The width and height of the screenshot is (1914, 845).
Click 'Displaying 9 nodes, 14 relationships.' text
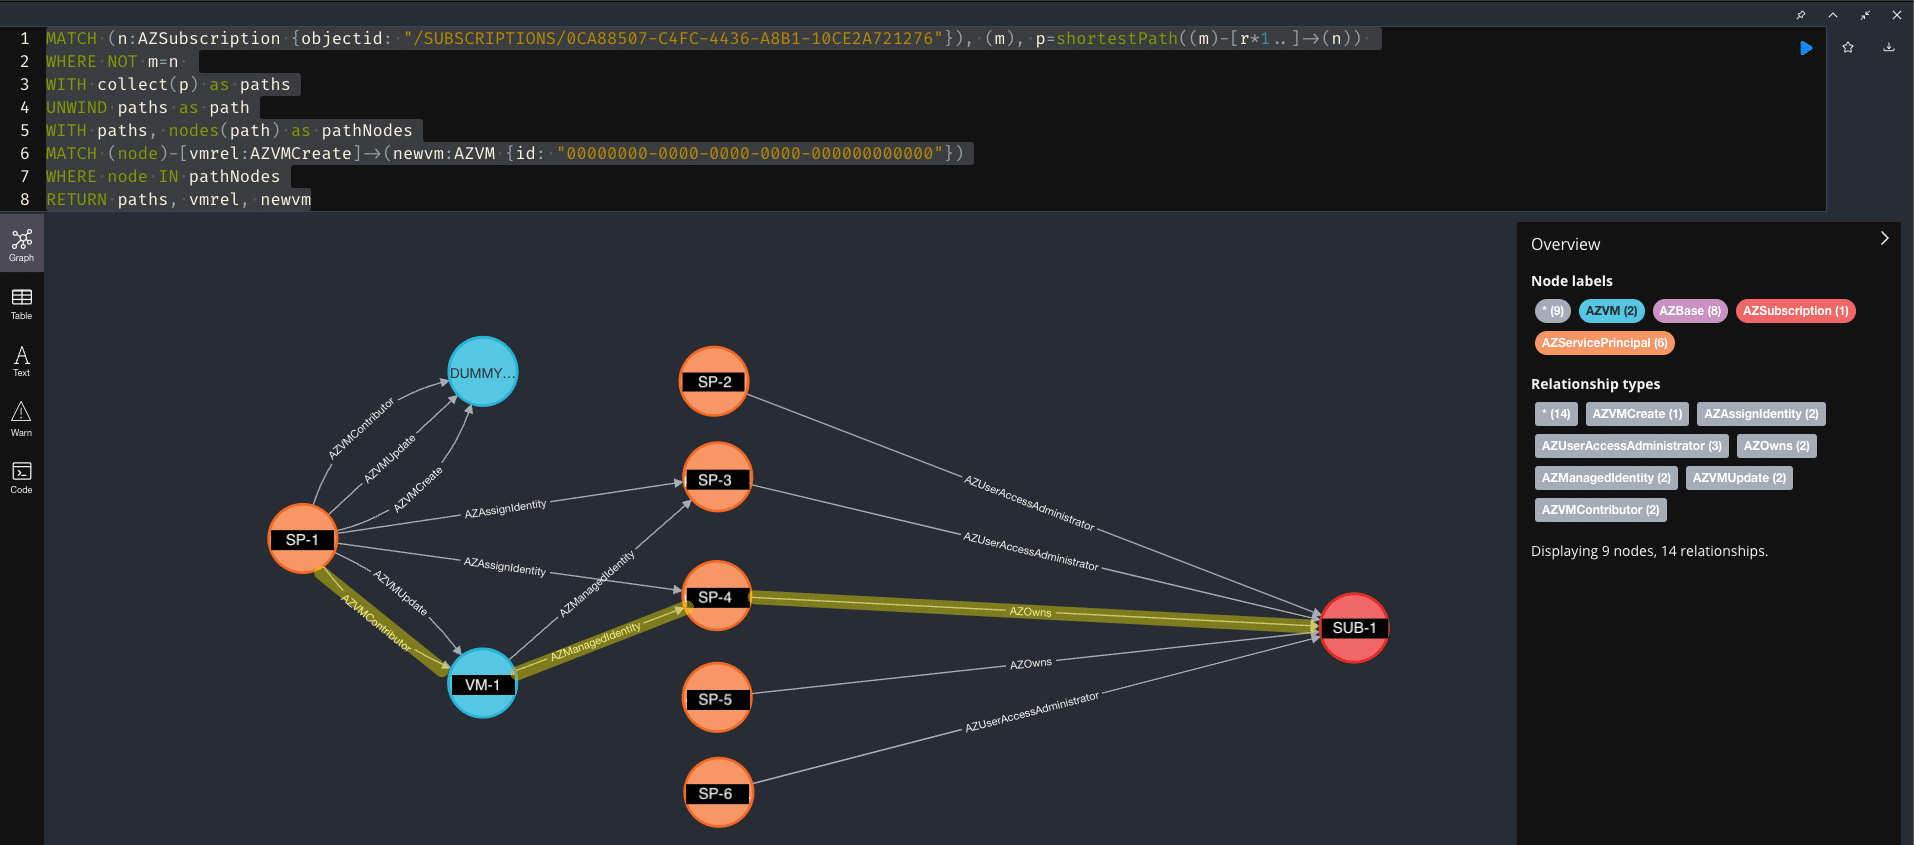tap(1649, 551)
